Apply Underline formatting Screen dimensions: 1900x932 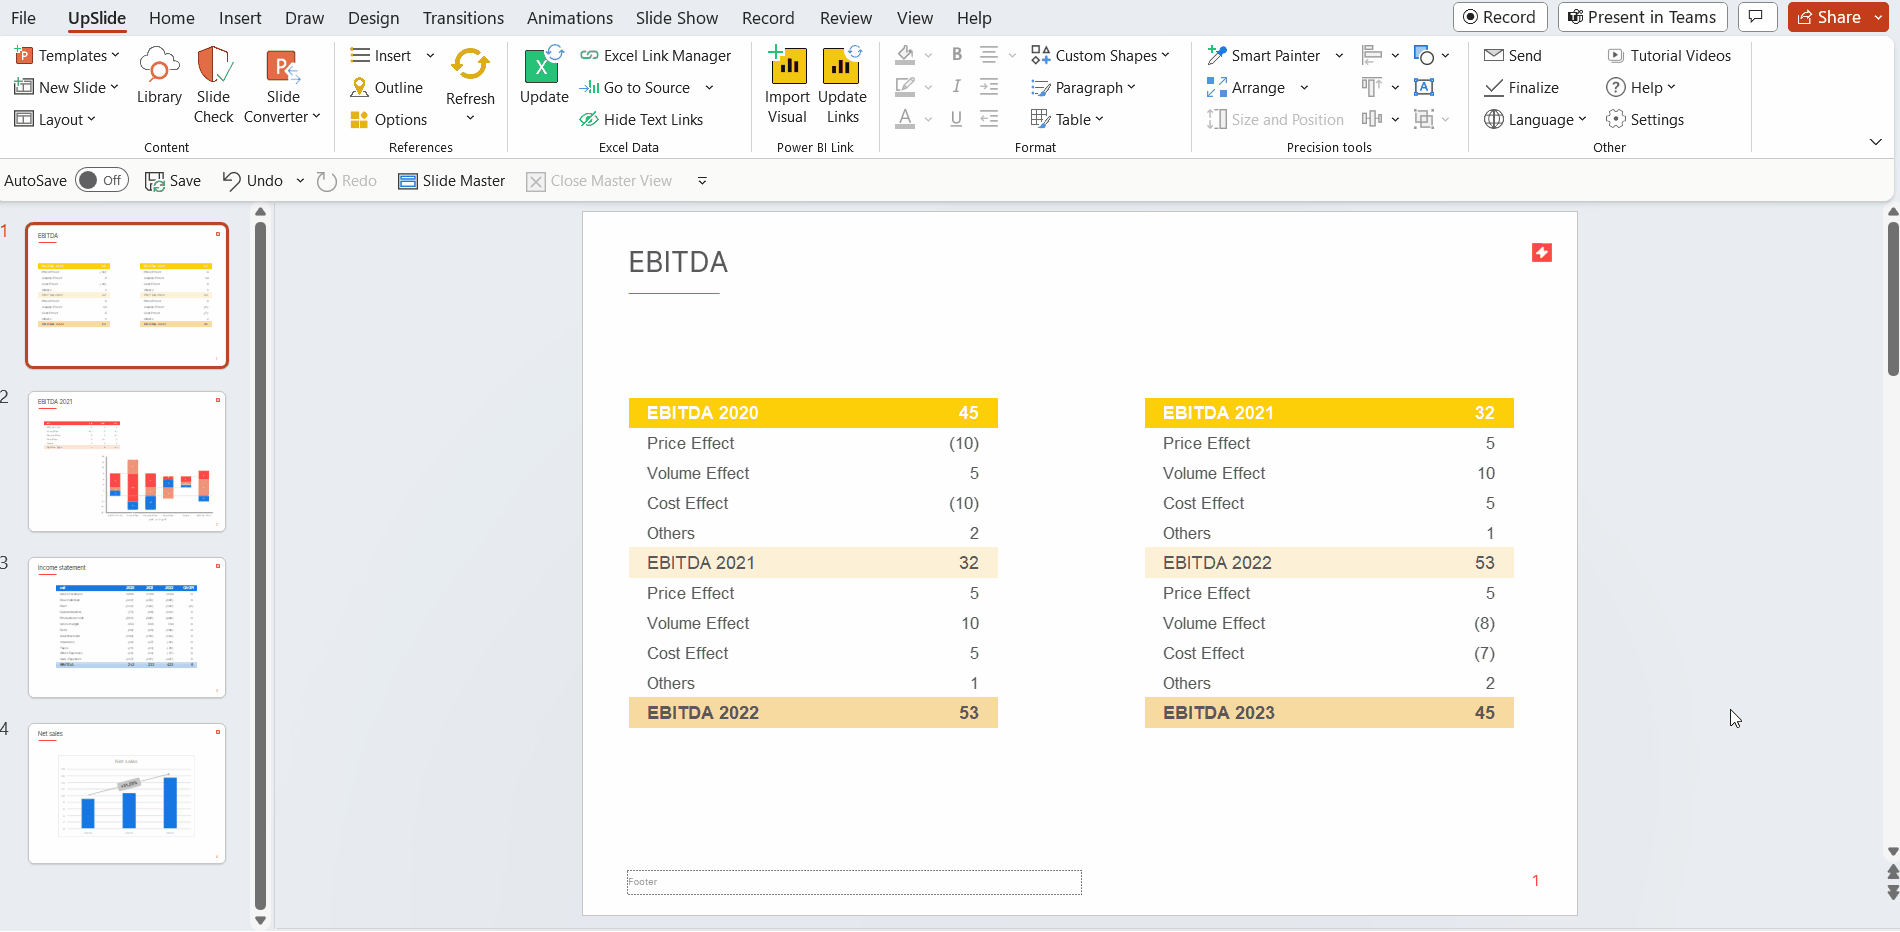(x=957, y=119)
